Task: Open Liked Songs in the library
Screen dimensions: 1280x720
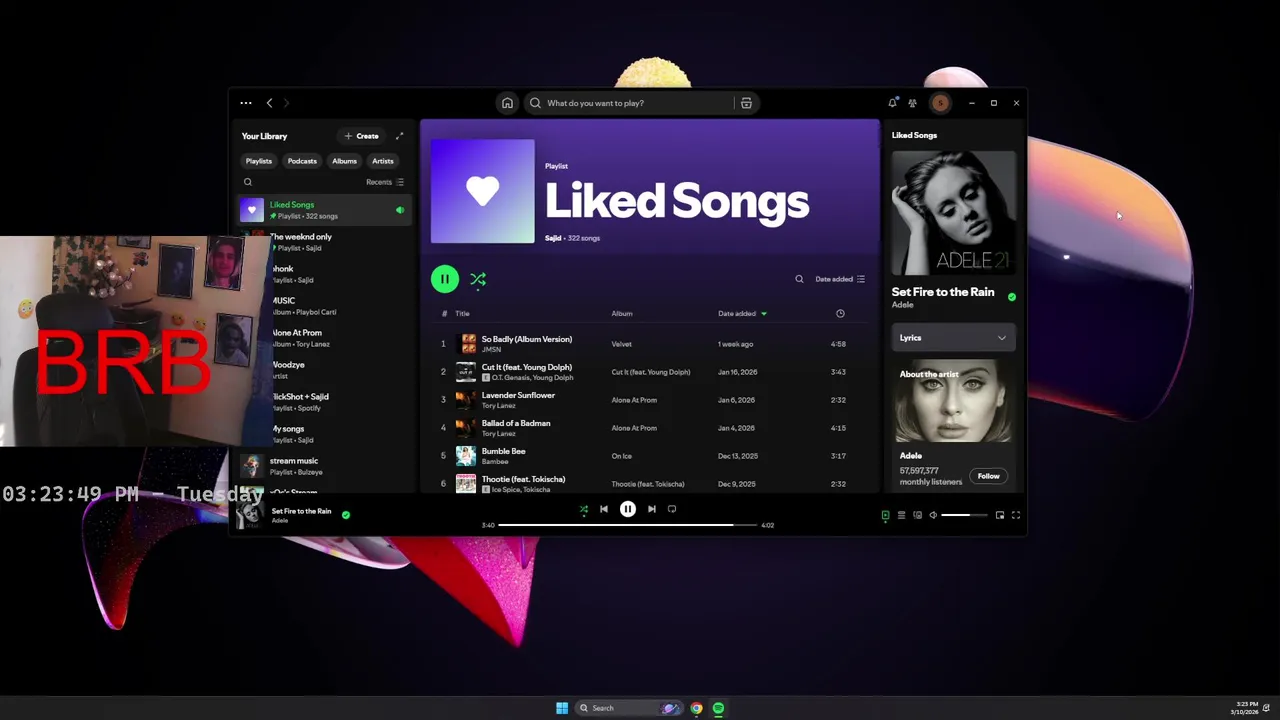Action: pyautogui.click(x=325, y=210)
